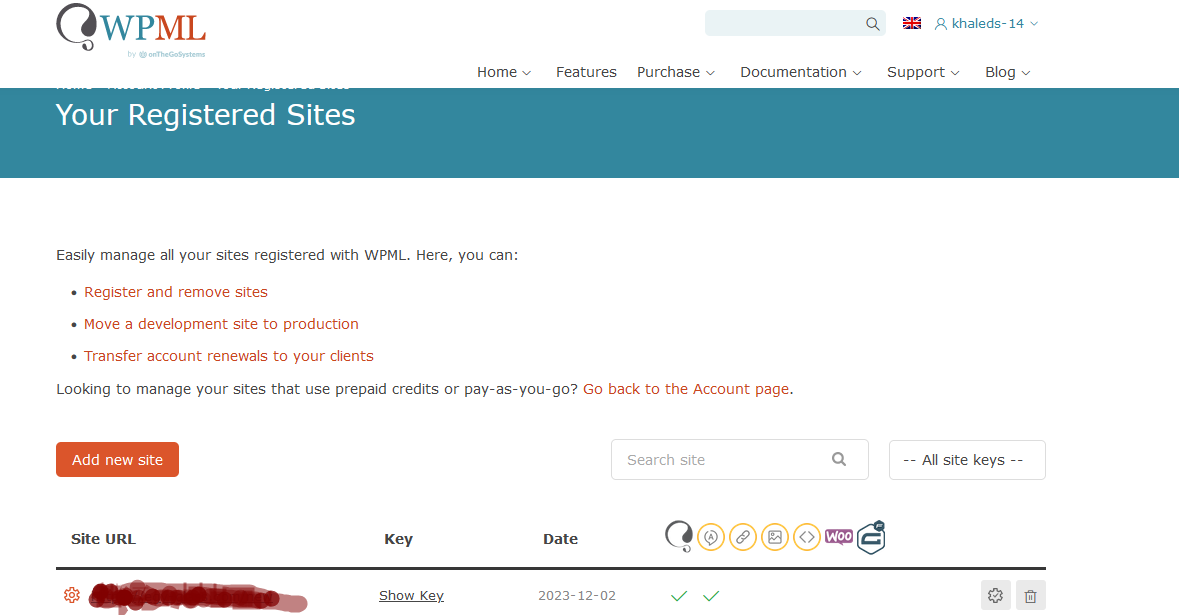This screenshot has width=1179, height=615.
Task: Click first green checkmark in site row
Action: tap(679, 596)
